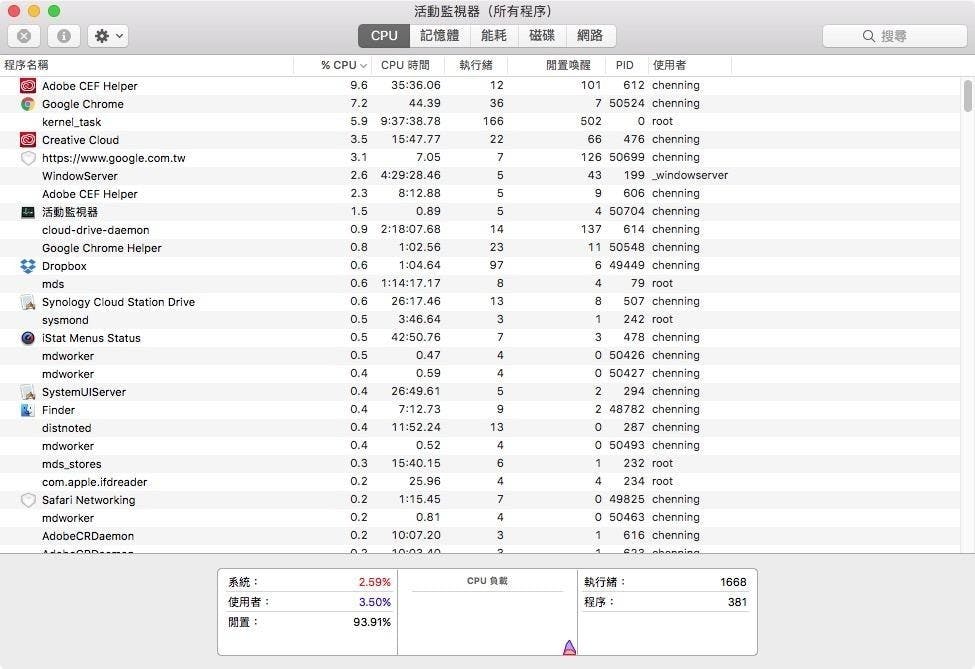Sort by CPU 時間 column header

point(408,65)
